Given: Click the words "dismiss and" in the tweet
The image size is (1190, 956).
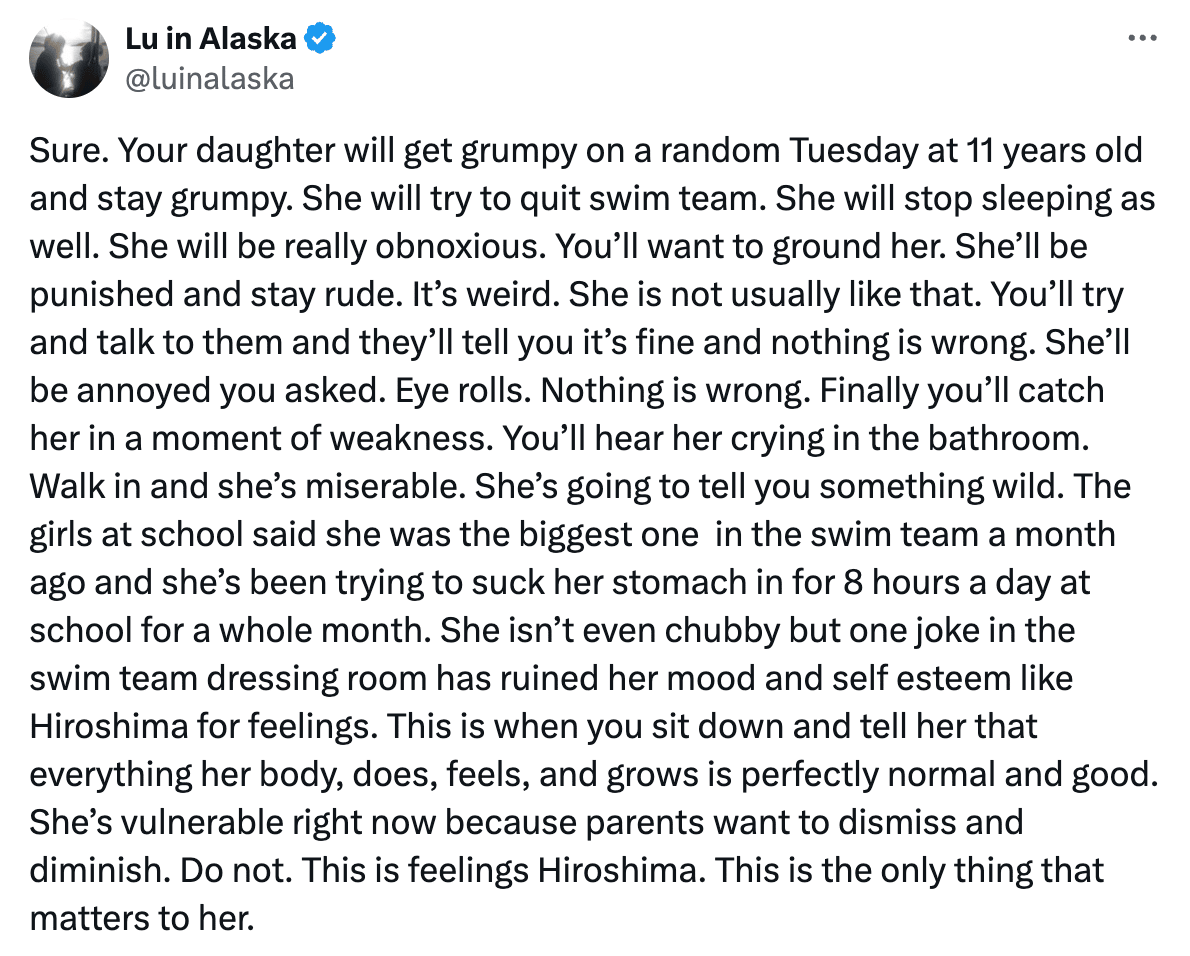Looking at the screenshot, I should (x=930, y=822).
